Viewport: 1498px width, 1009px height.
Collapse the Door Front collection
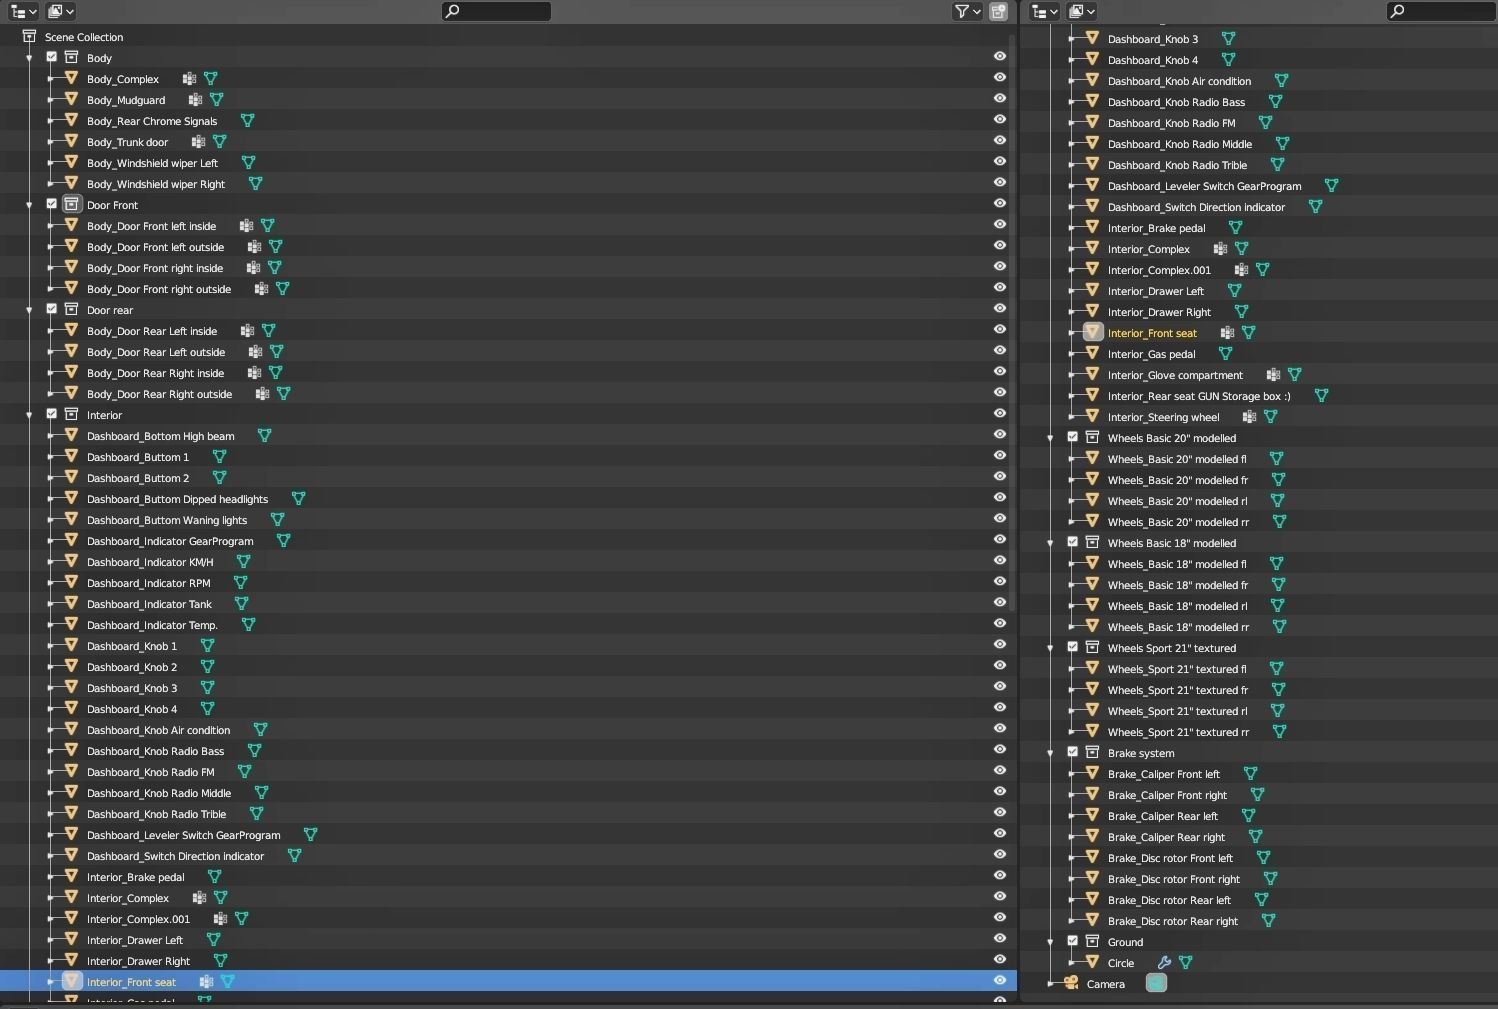pyautogui.click(x=29, y=205)
